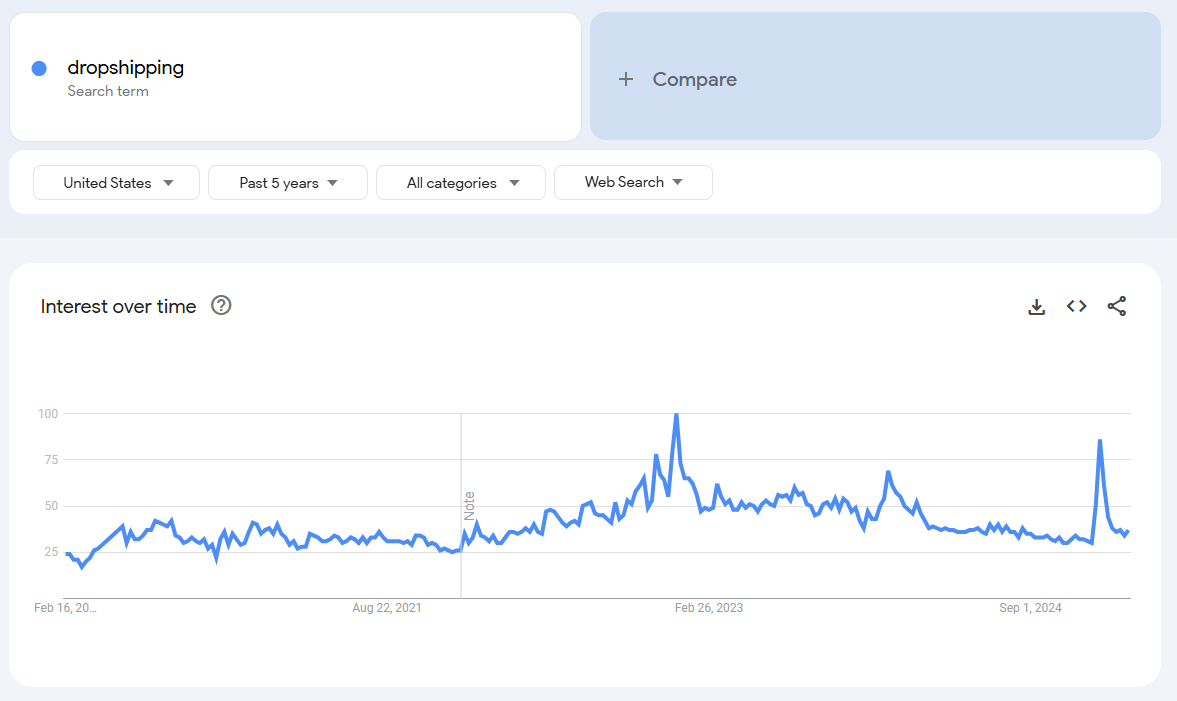Expand the All categories dropdown
The image size is (1177, 701).
tap(460, 182)
